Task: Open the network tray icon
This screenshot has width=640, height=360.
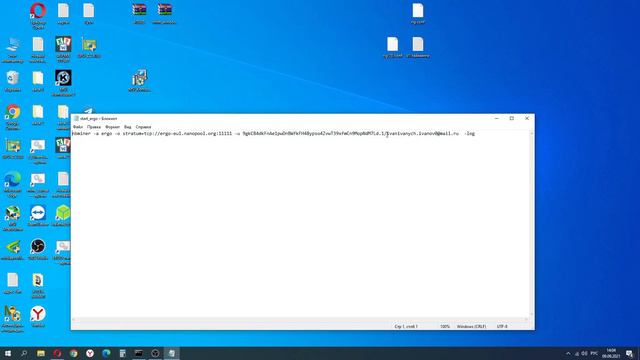Action: [x=577, y=353]
